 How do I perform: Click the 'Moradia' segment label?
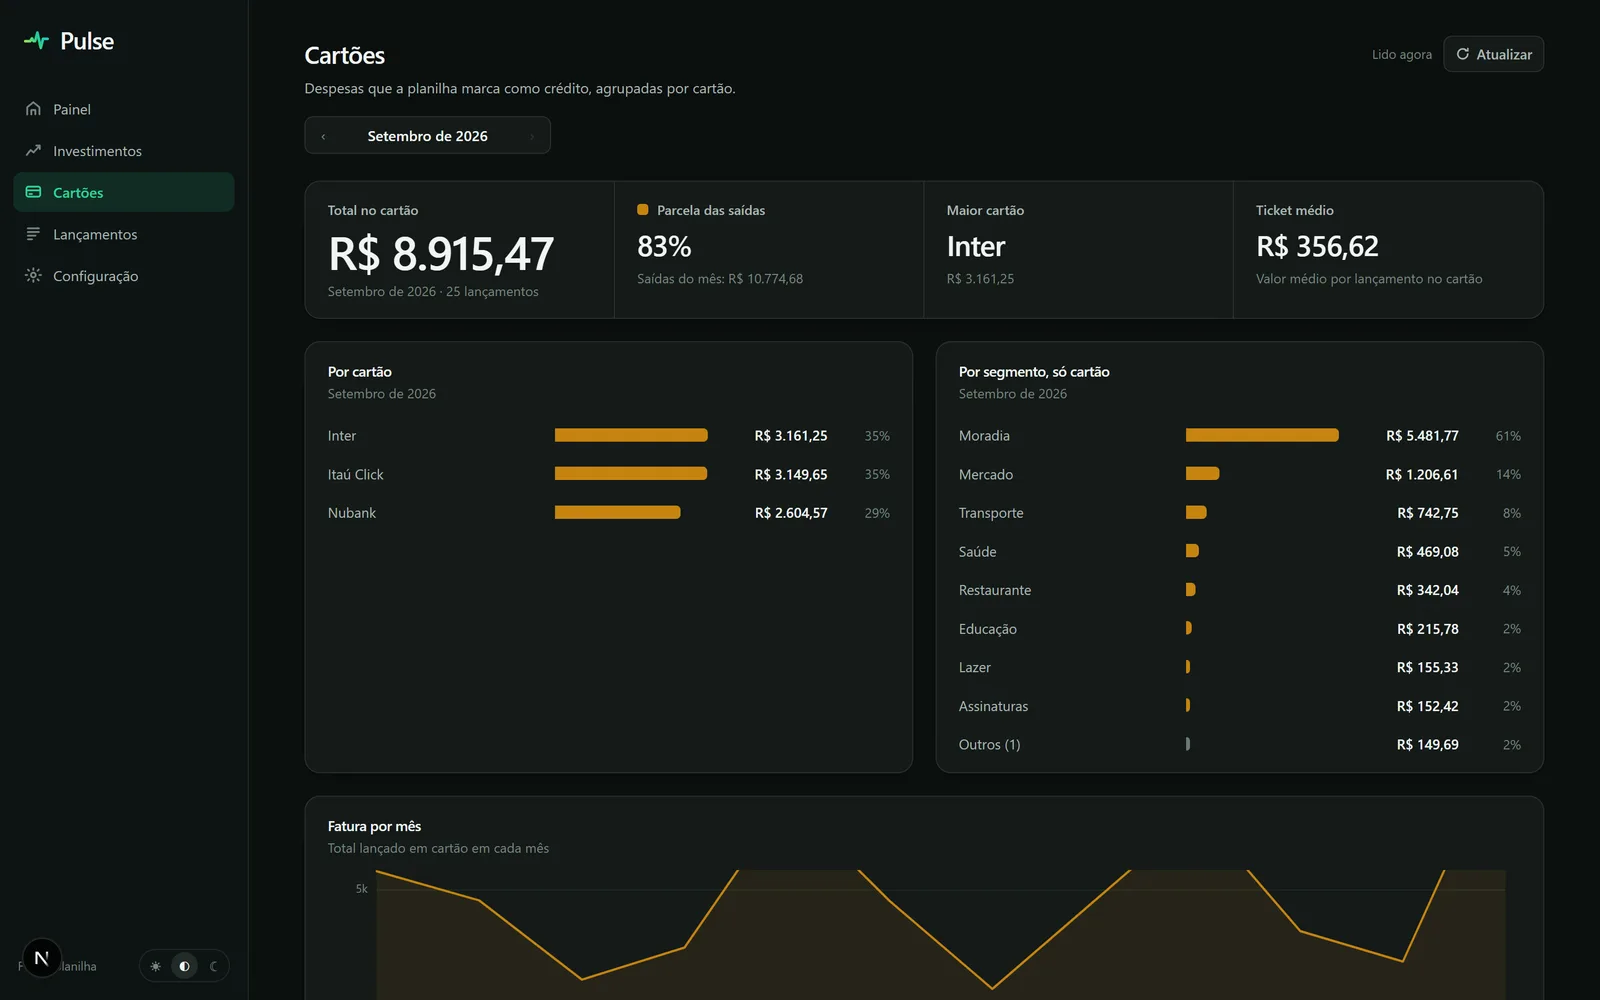point(984,436)
